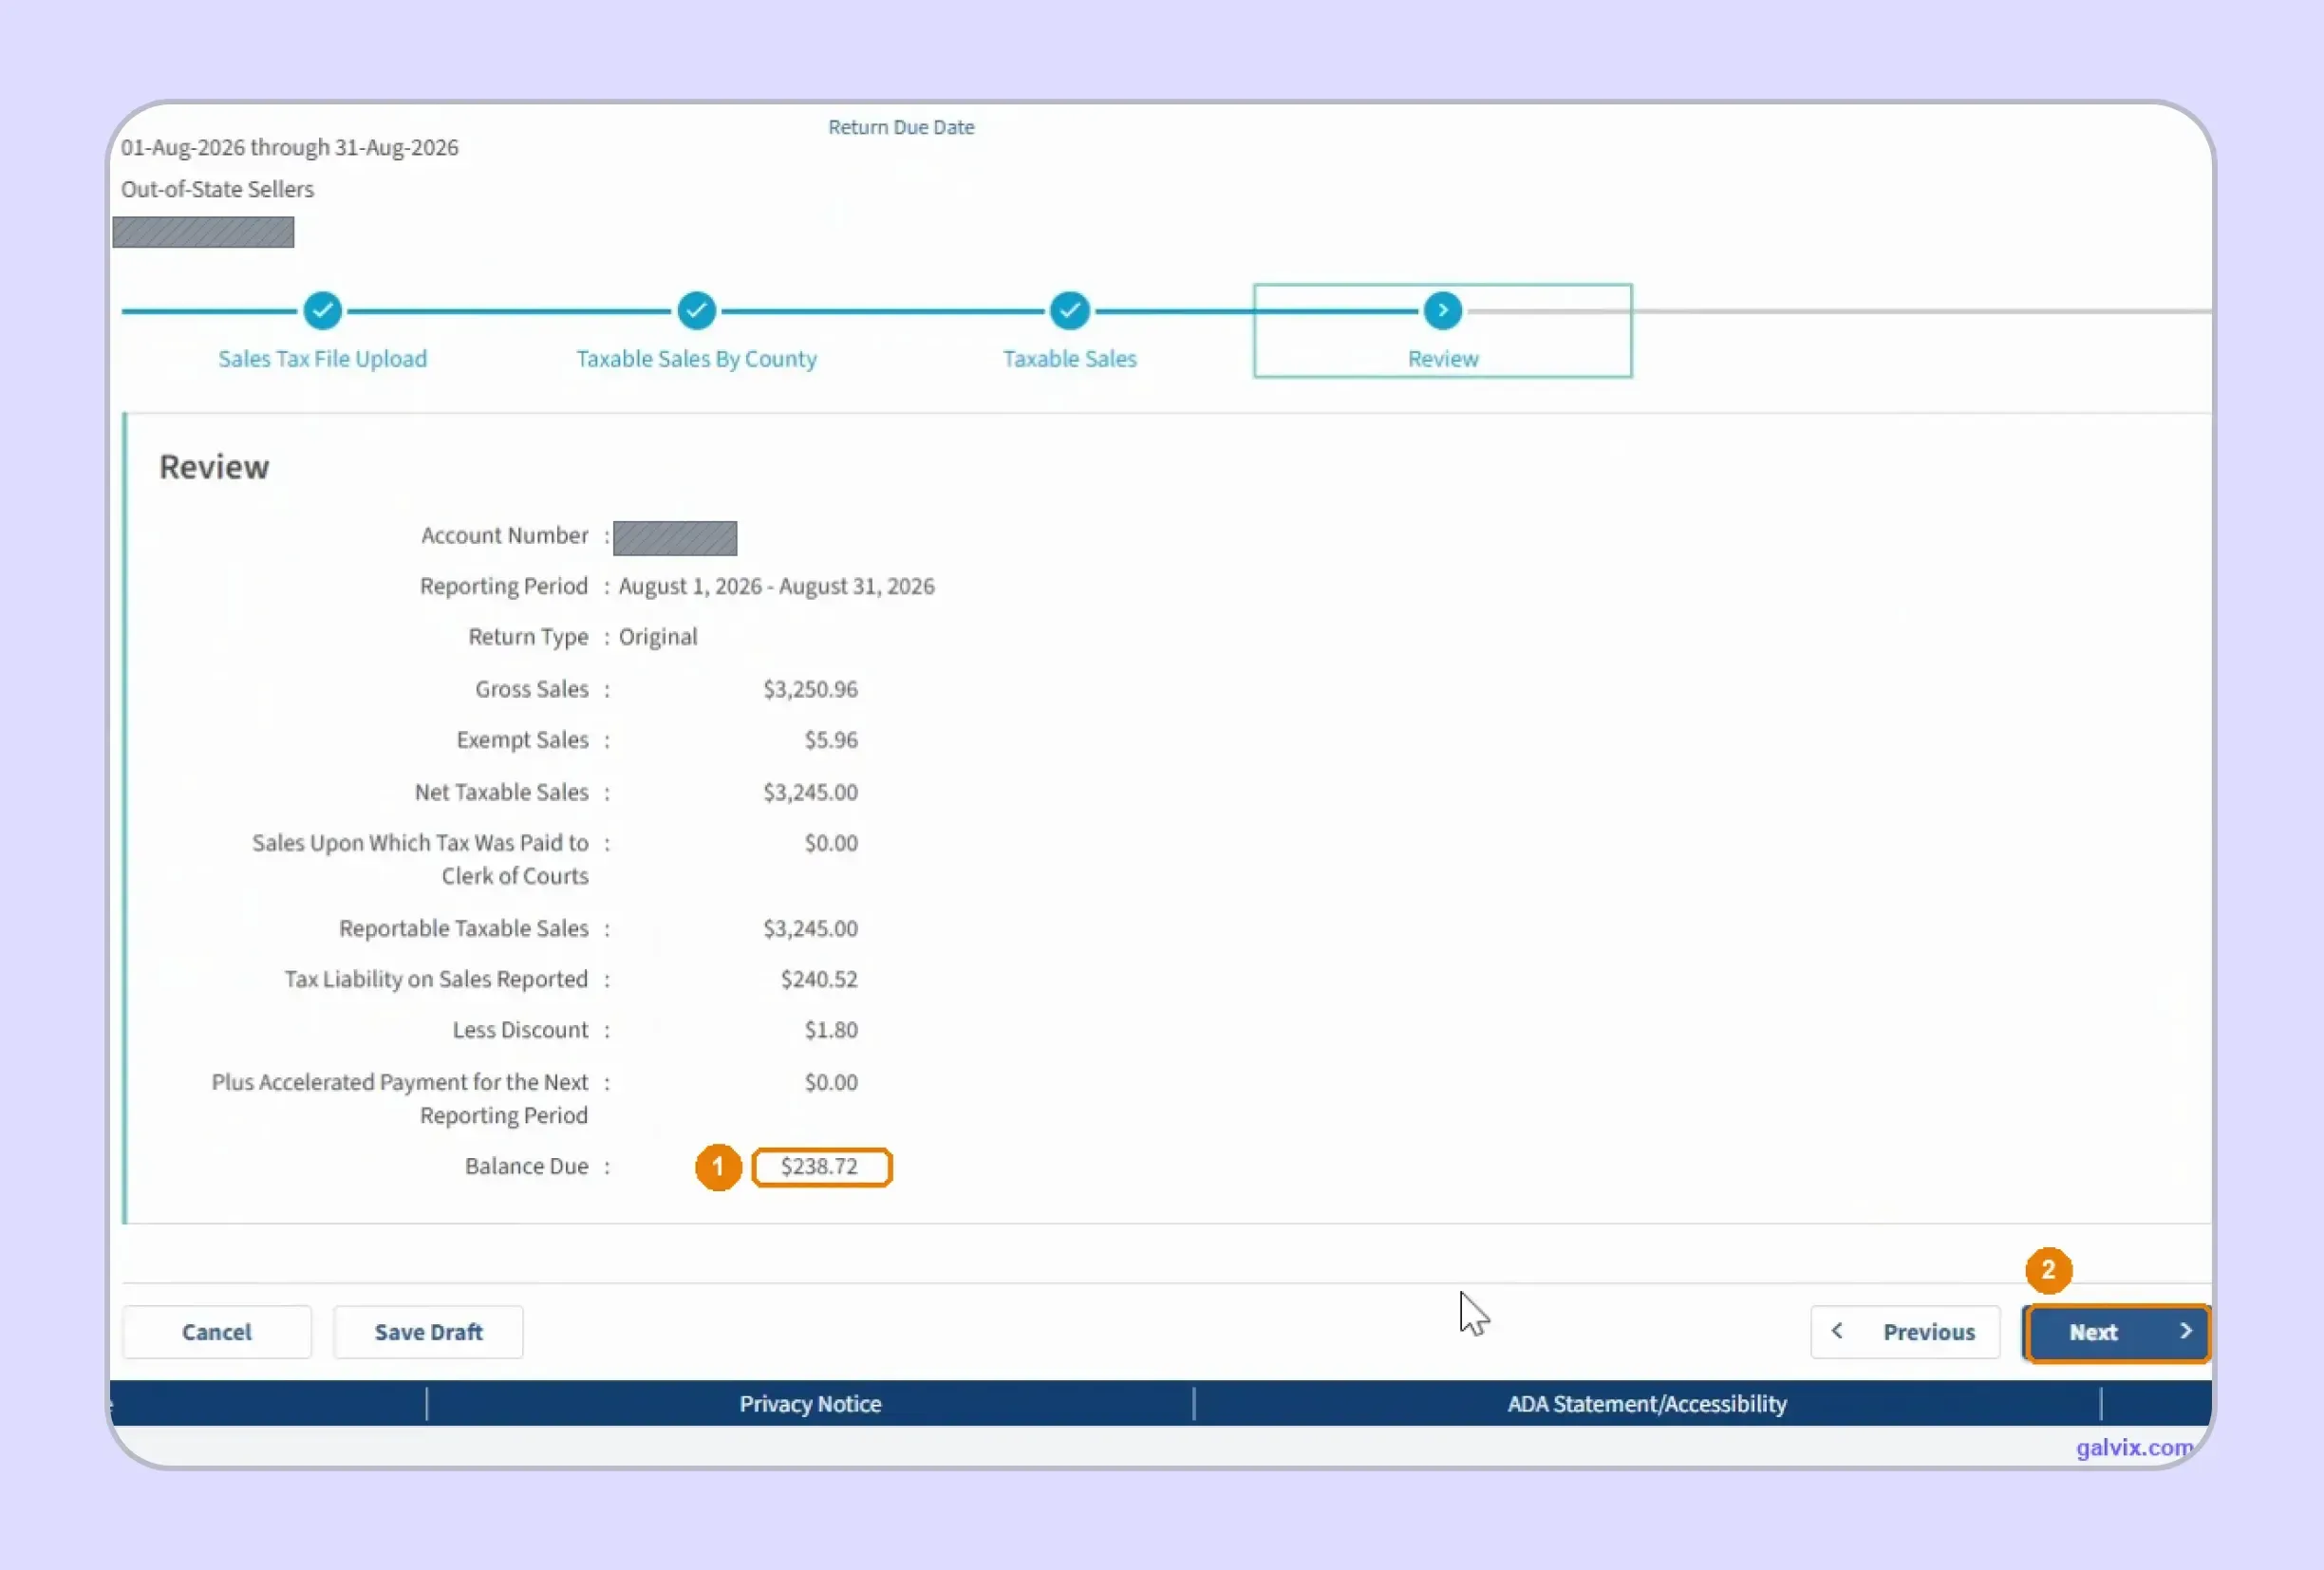Click the Exempt Sales value $5.96
2324x1570 pixels.
[x=831, y=740]
